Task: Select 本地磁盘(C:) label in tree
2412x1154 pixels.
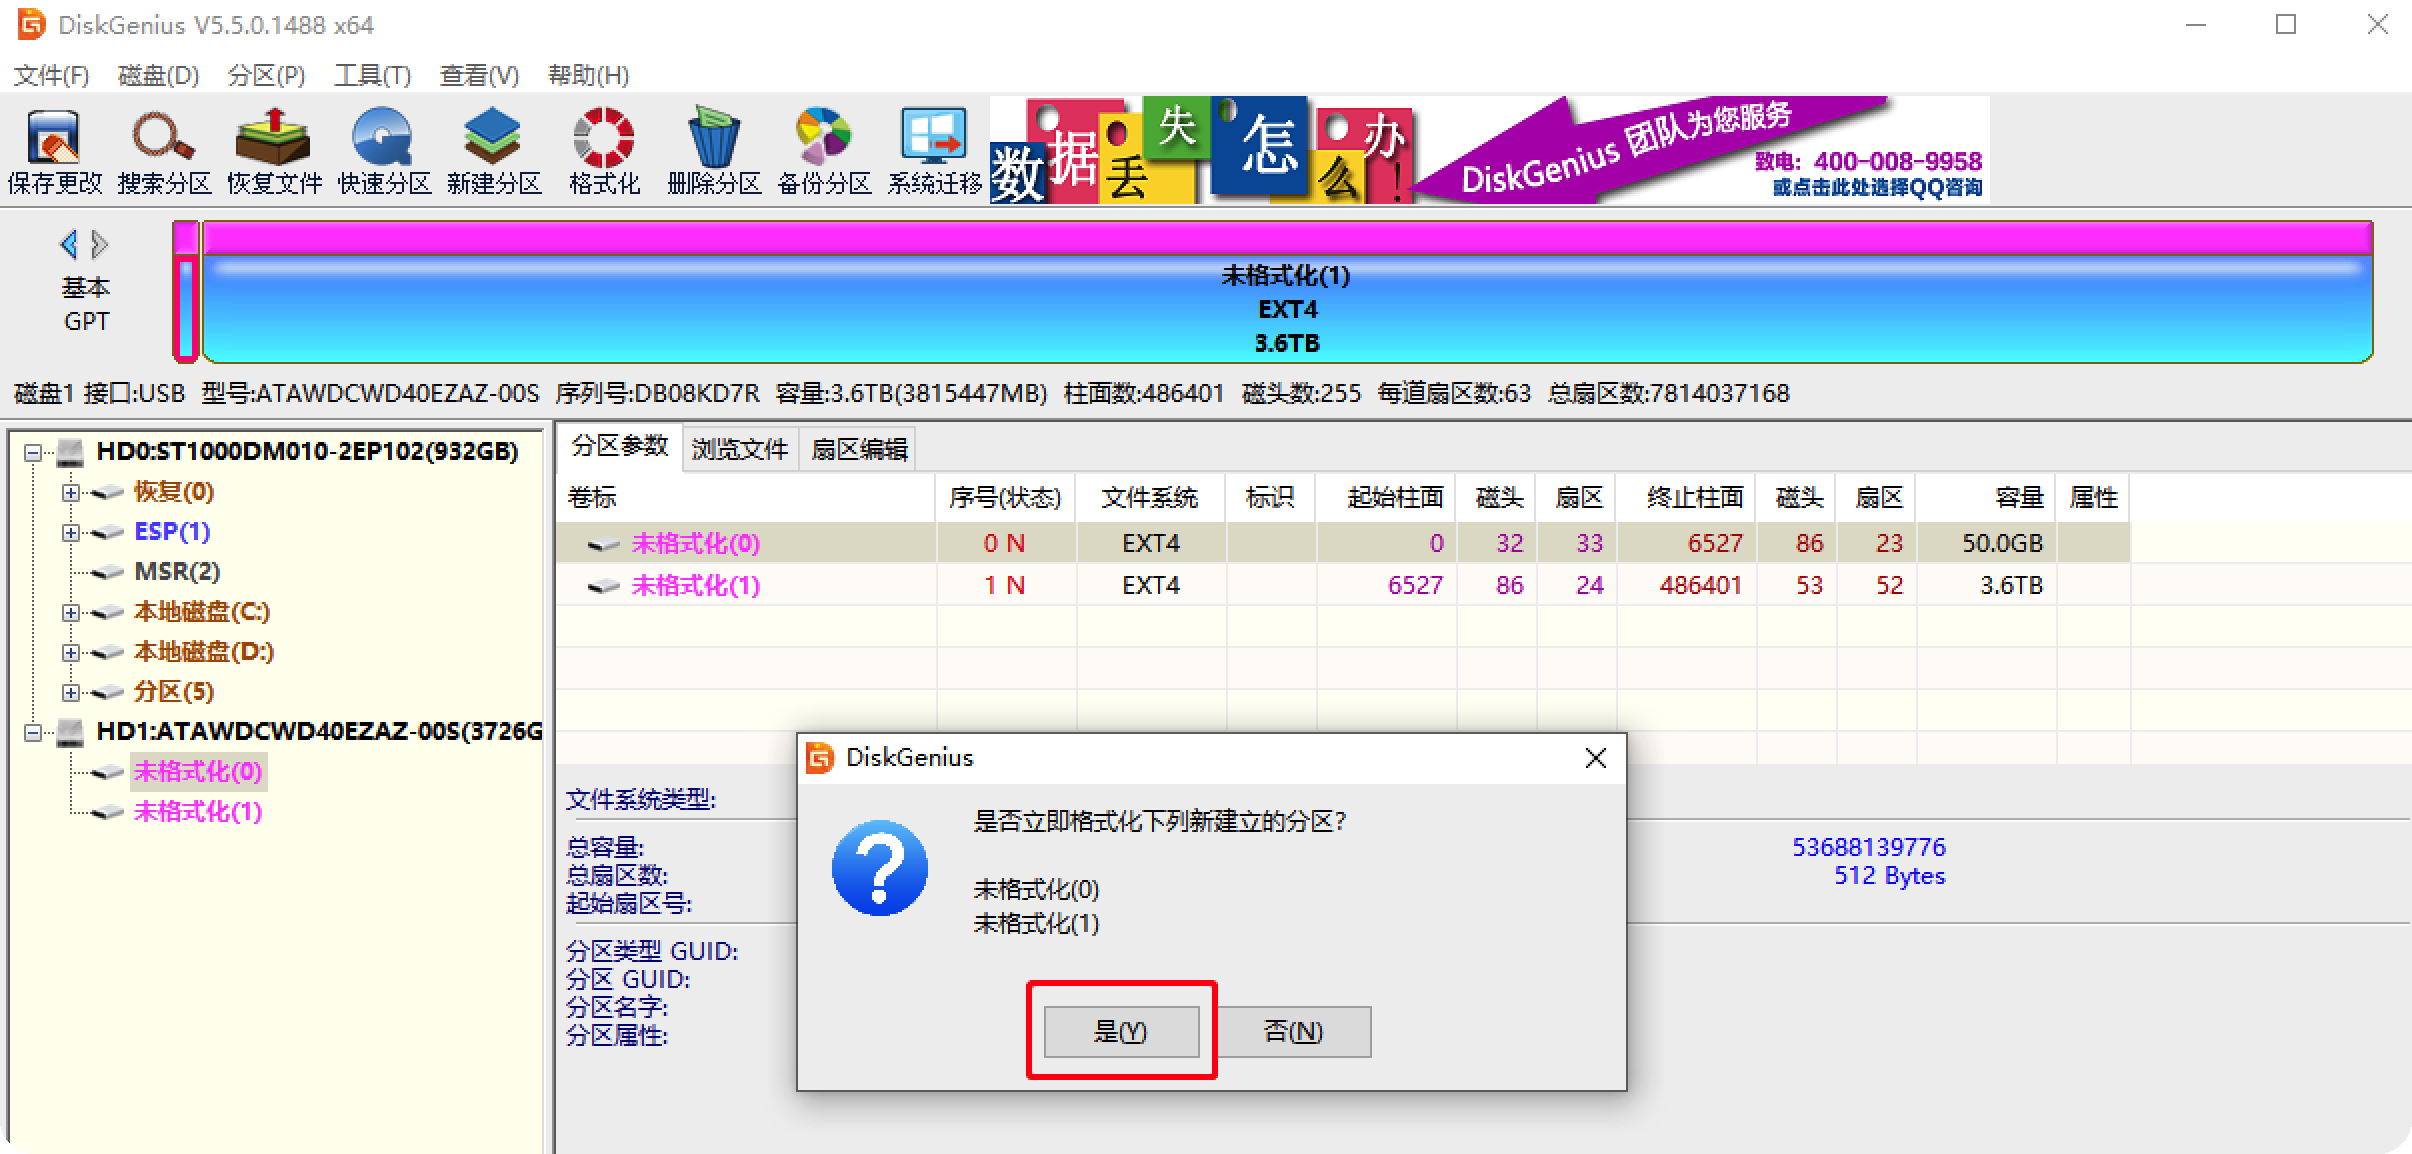Action: coord(202,612)
